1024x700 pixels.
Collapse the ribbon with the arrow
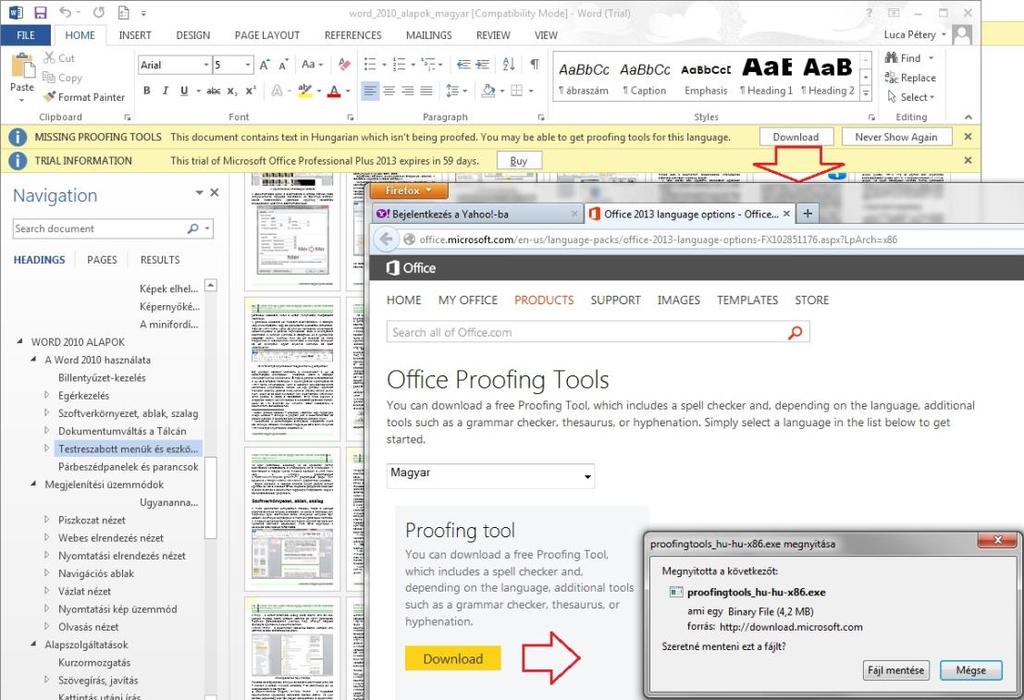click(968, 117)
